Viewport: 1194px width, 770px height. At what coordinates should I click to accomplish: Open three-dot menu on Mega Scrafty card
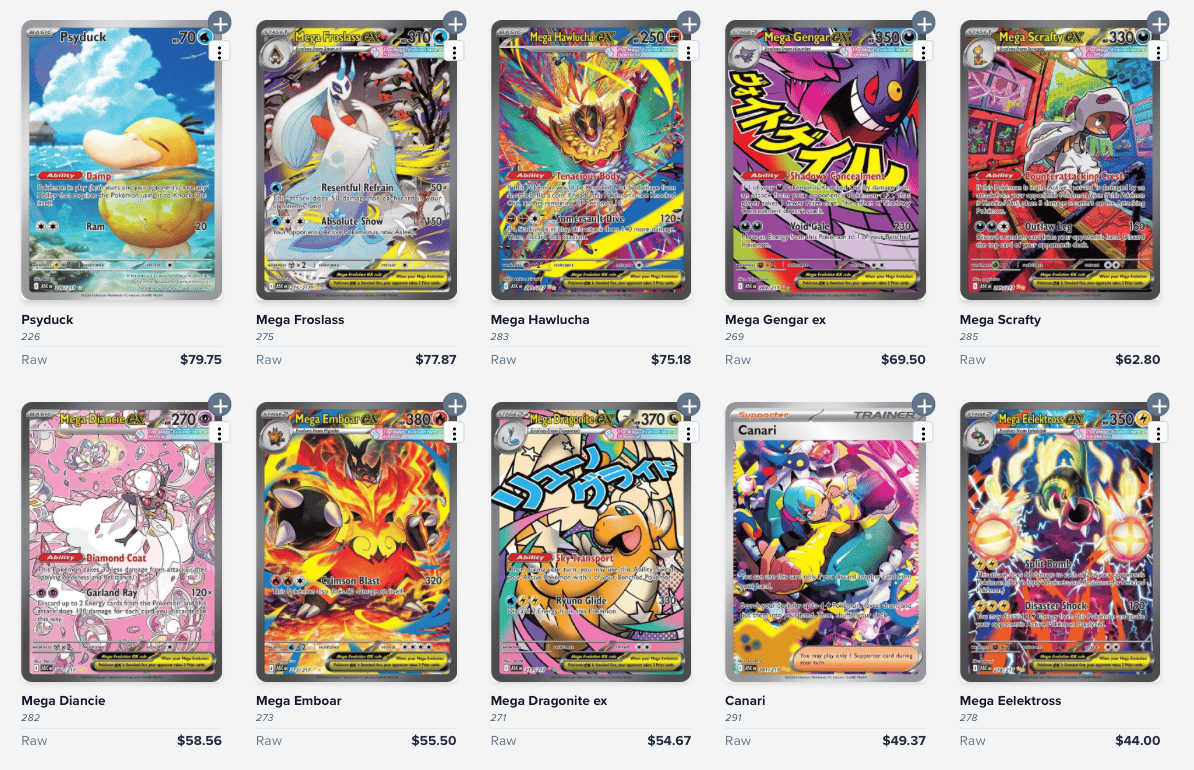tap(1158, 52)
